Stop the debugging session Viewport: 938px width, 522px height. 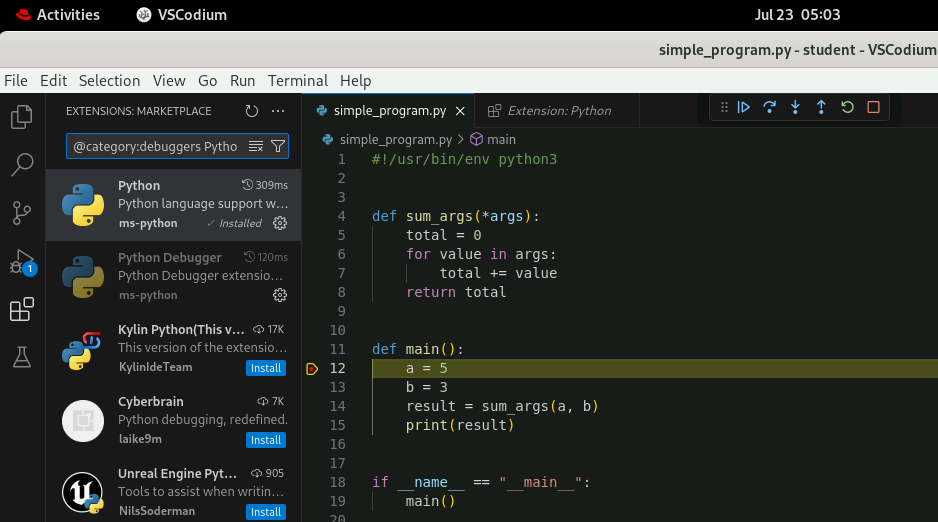pos(873,107)
